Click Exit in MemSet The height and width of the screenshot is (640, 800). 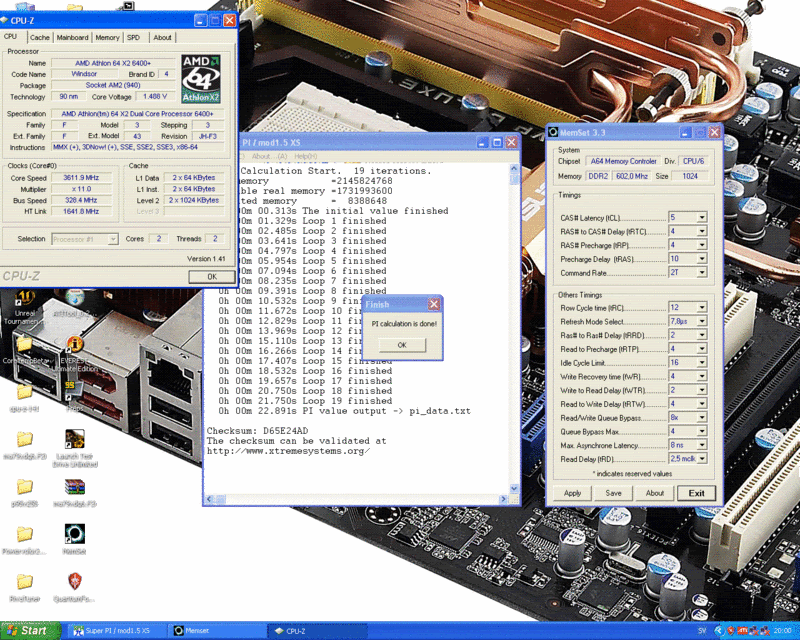click(696, 493)
